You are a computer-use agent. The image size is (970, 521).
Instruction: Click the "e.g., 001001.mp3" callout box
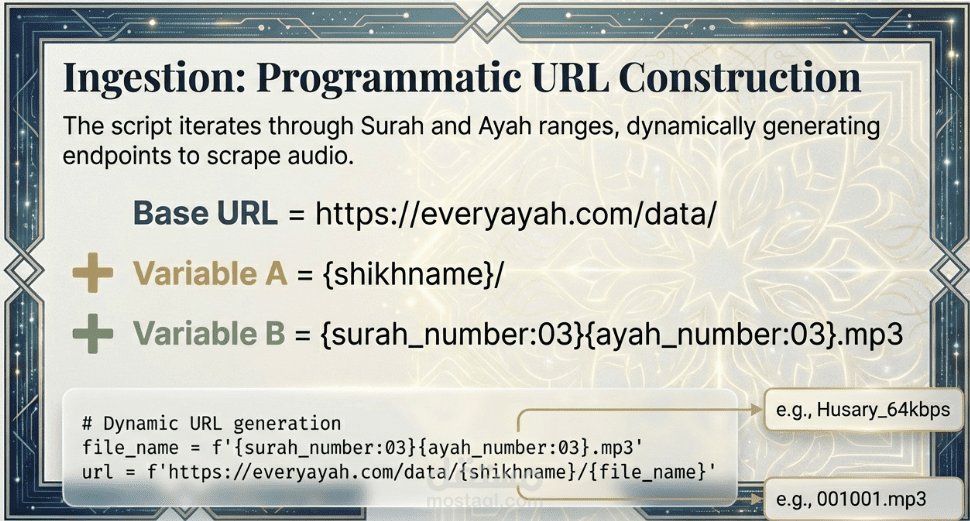[864, 499]
